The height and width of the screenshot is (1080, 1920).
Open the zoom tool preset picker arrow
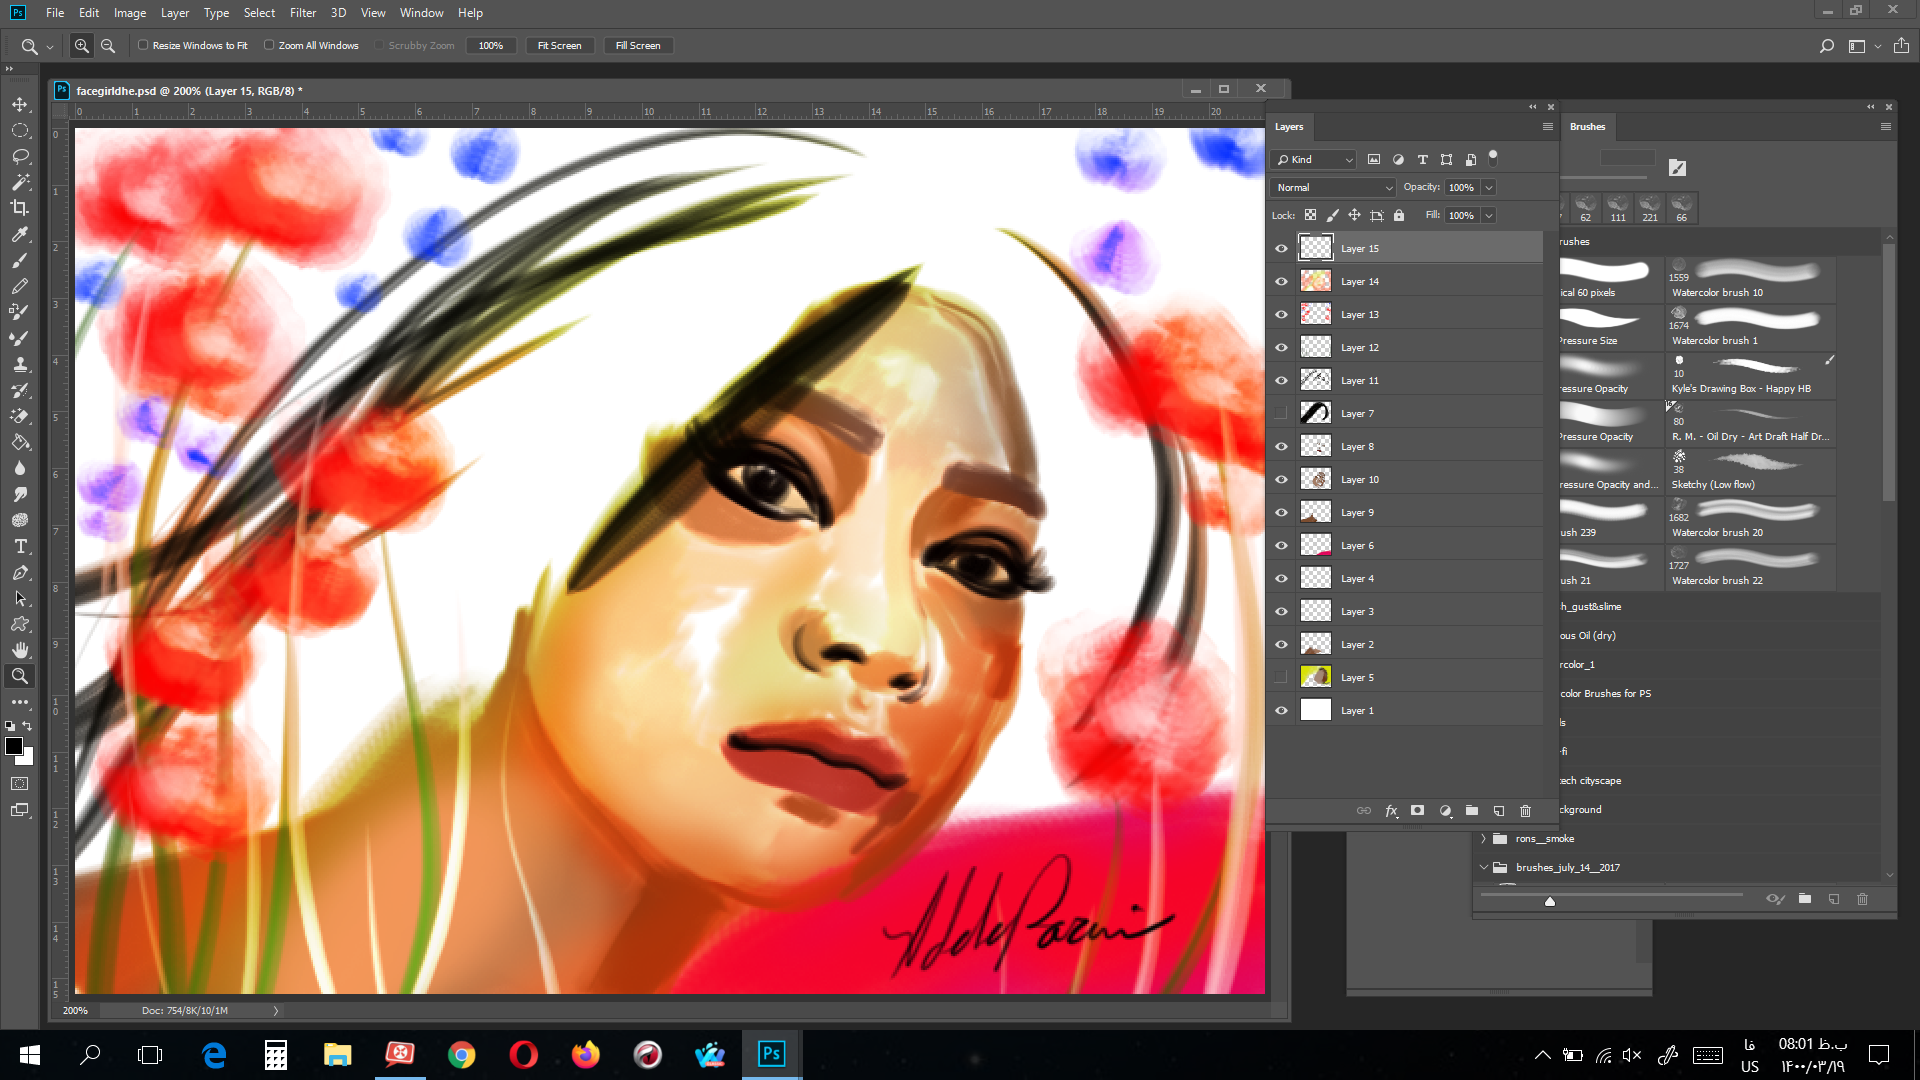pyautogui.click(x=50, y=47)
